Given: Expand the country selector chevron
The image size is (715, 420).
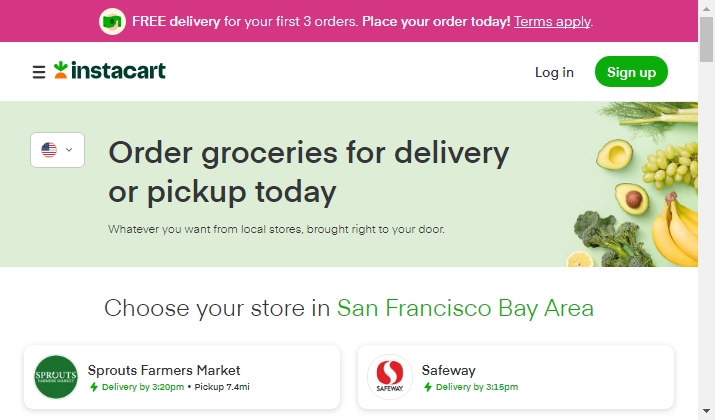Looking at the screenshot, I should pos(70,150).
